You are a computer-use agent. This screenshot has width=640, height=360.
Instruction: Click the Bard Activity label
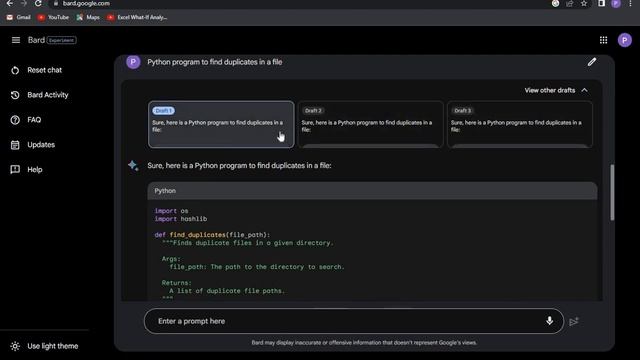coord(48,95)
